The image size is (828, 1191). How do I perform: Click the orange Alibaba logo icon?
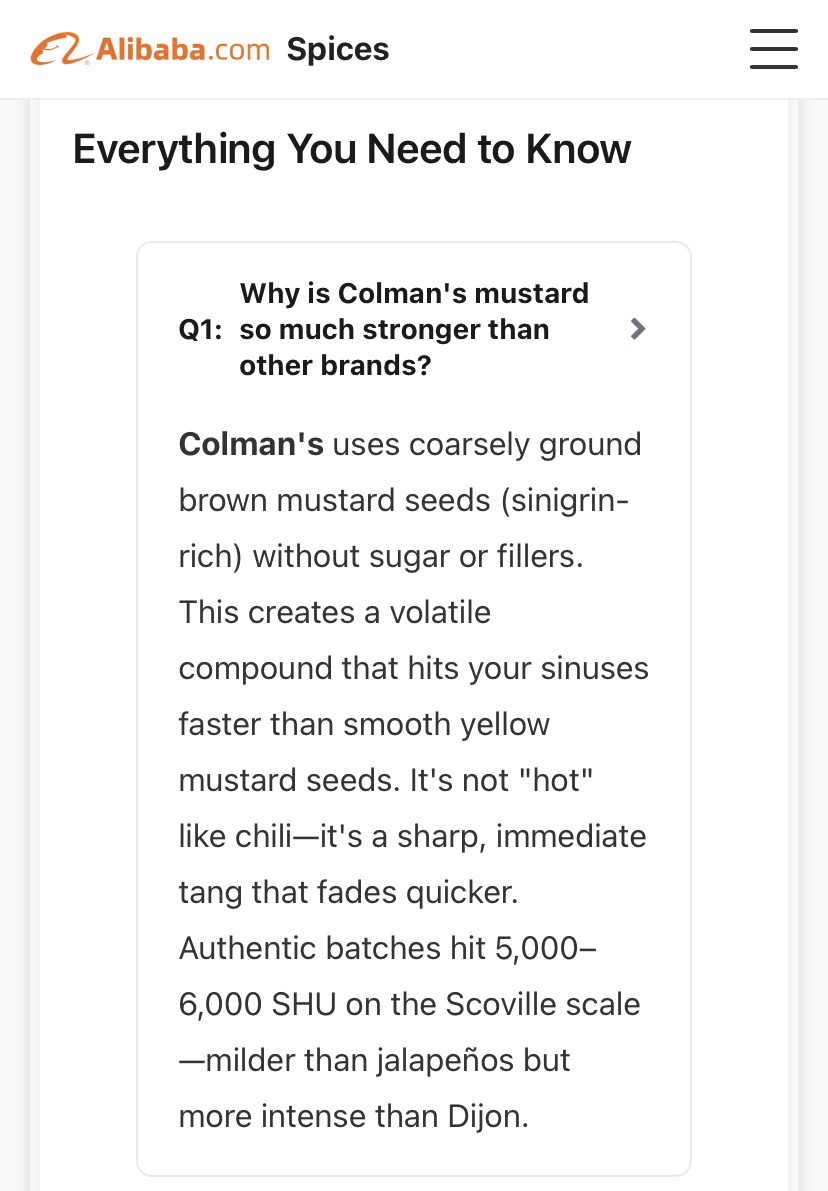tap(58, 50)
